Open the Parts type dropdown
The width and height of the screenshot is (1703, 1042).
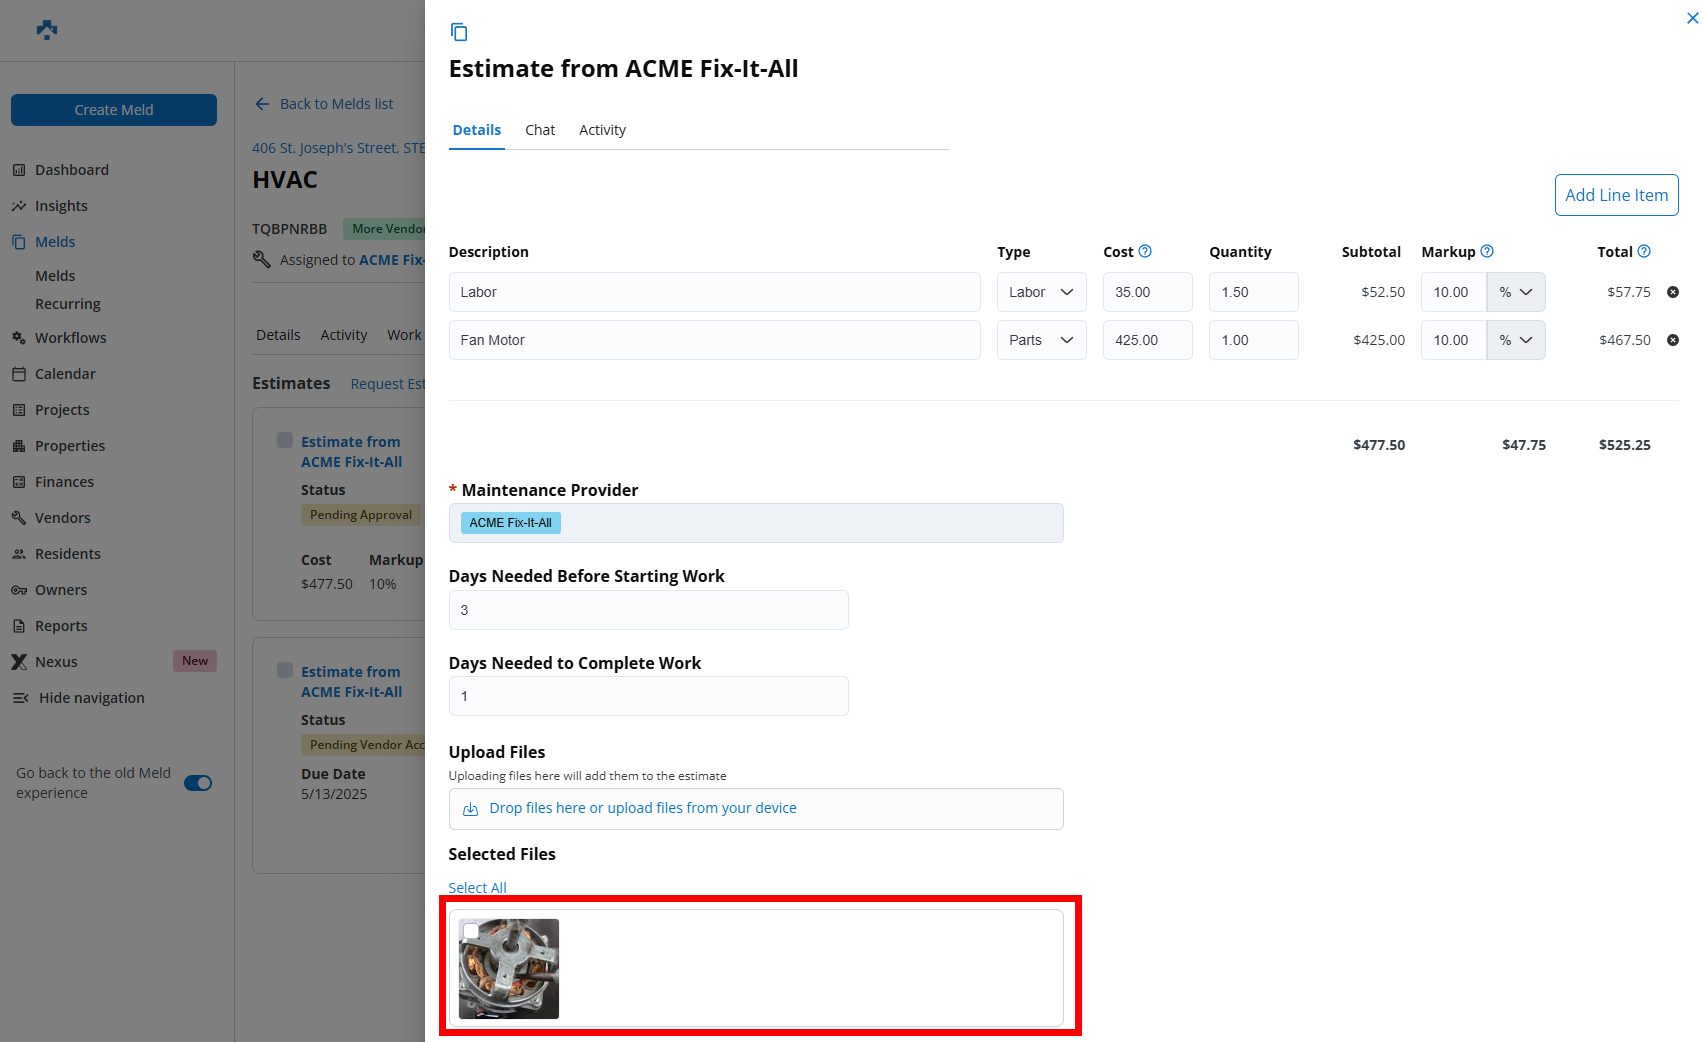1041,340
